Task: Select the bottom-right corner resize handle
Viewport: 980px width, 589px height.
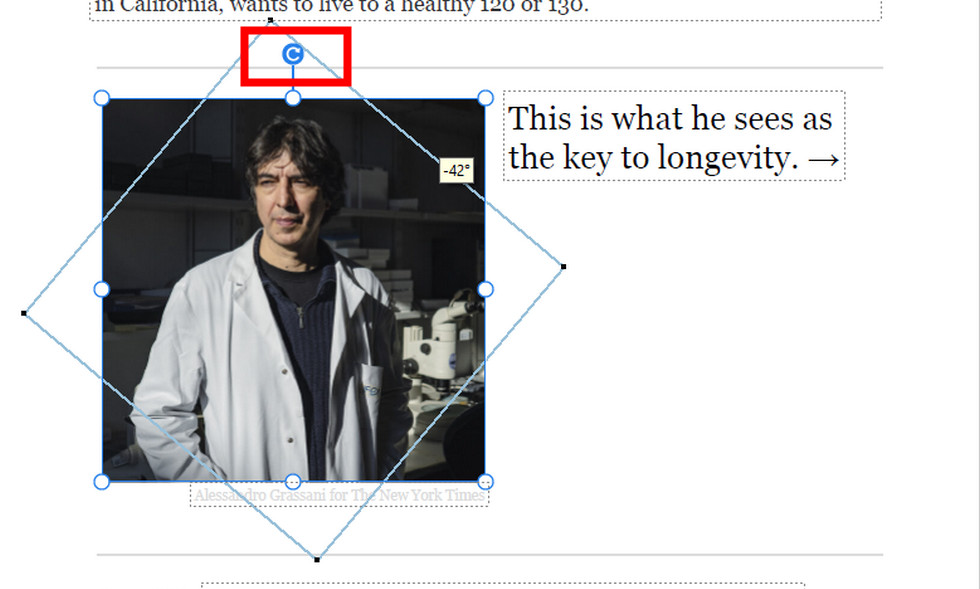Action: click(x=485, y=482)
